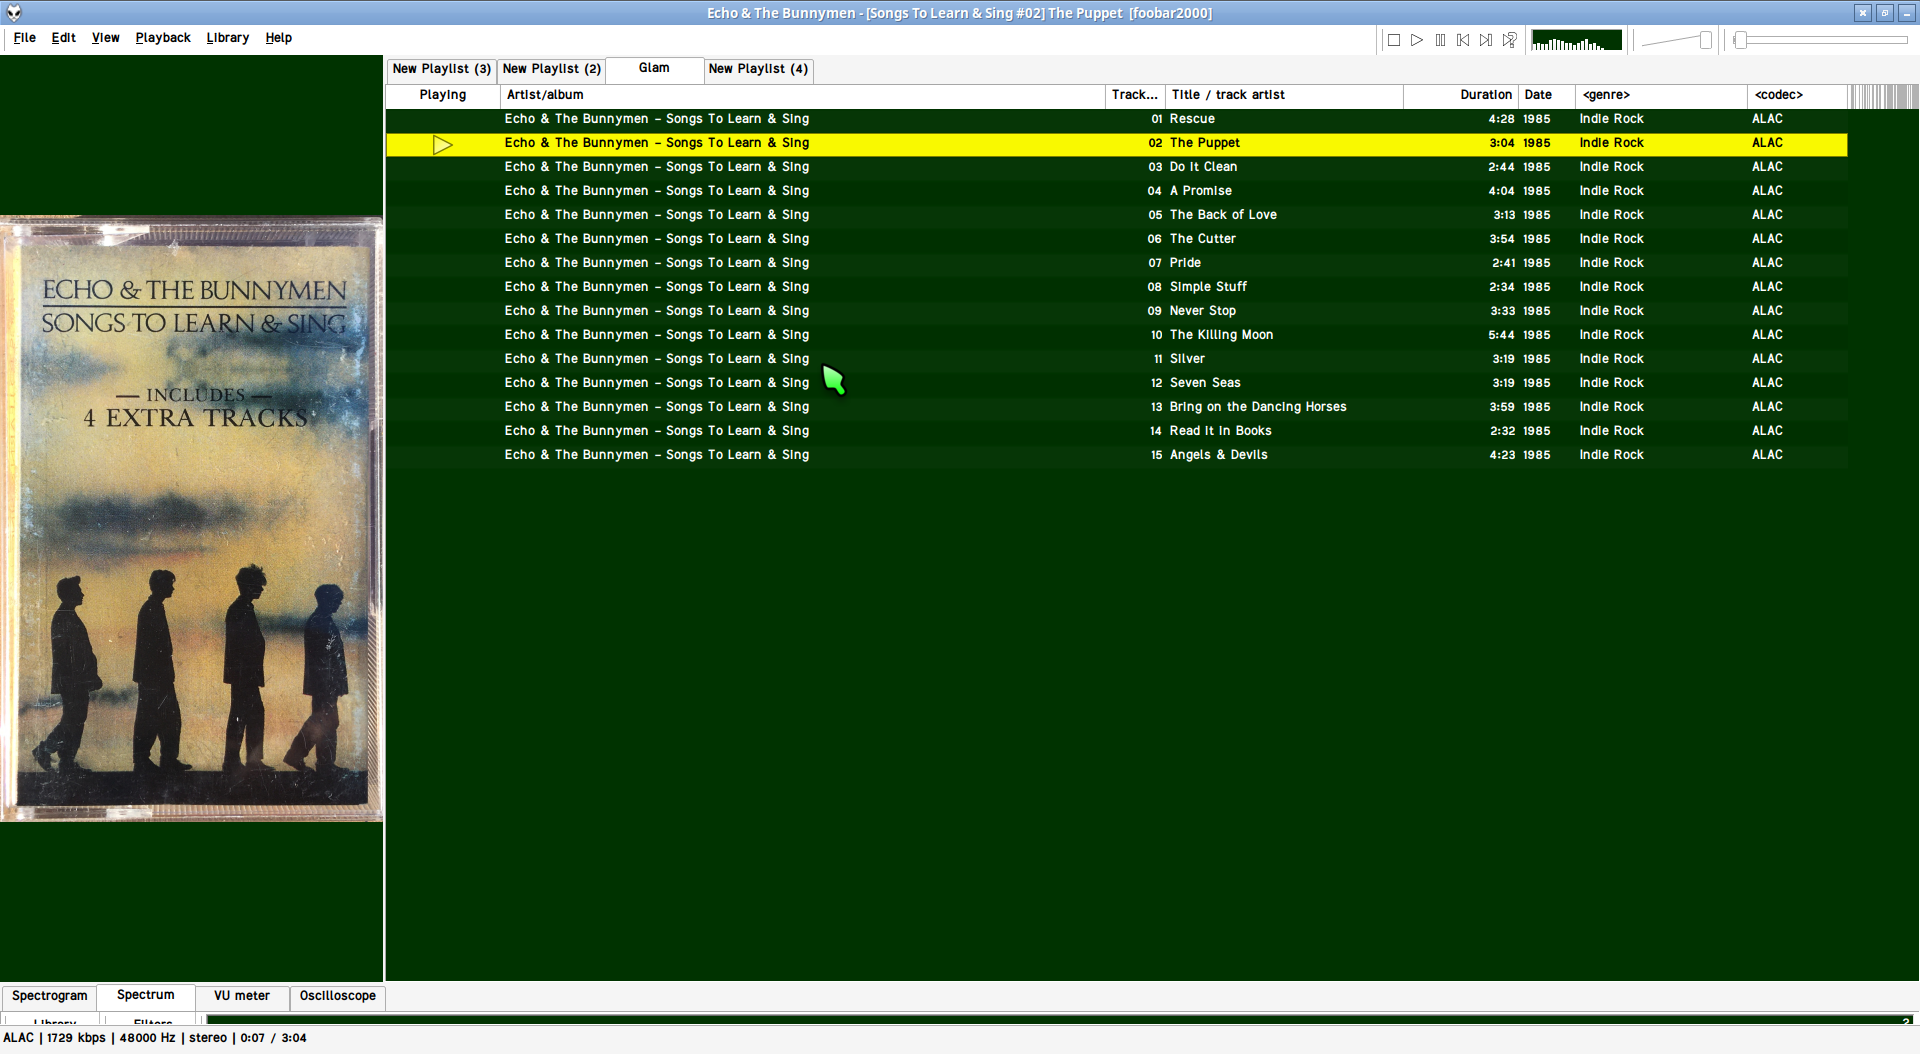This screenshot has height=1054, width=1920.
Task: Open the File menu
Action: coord(25,38)
